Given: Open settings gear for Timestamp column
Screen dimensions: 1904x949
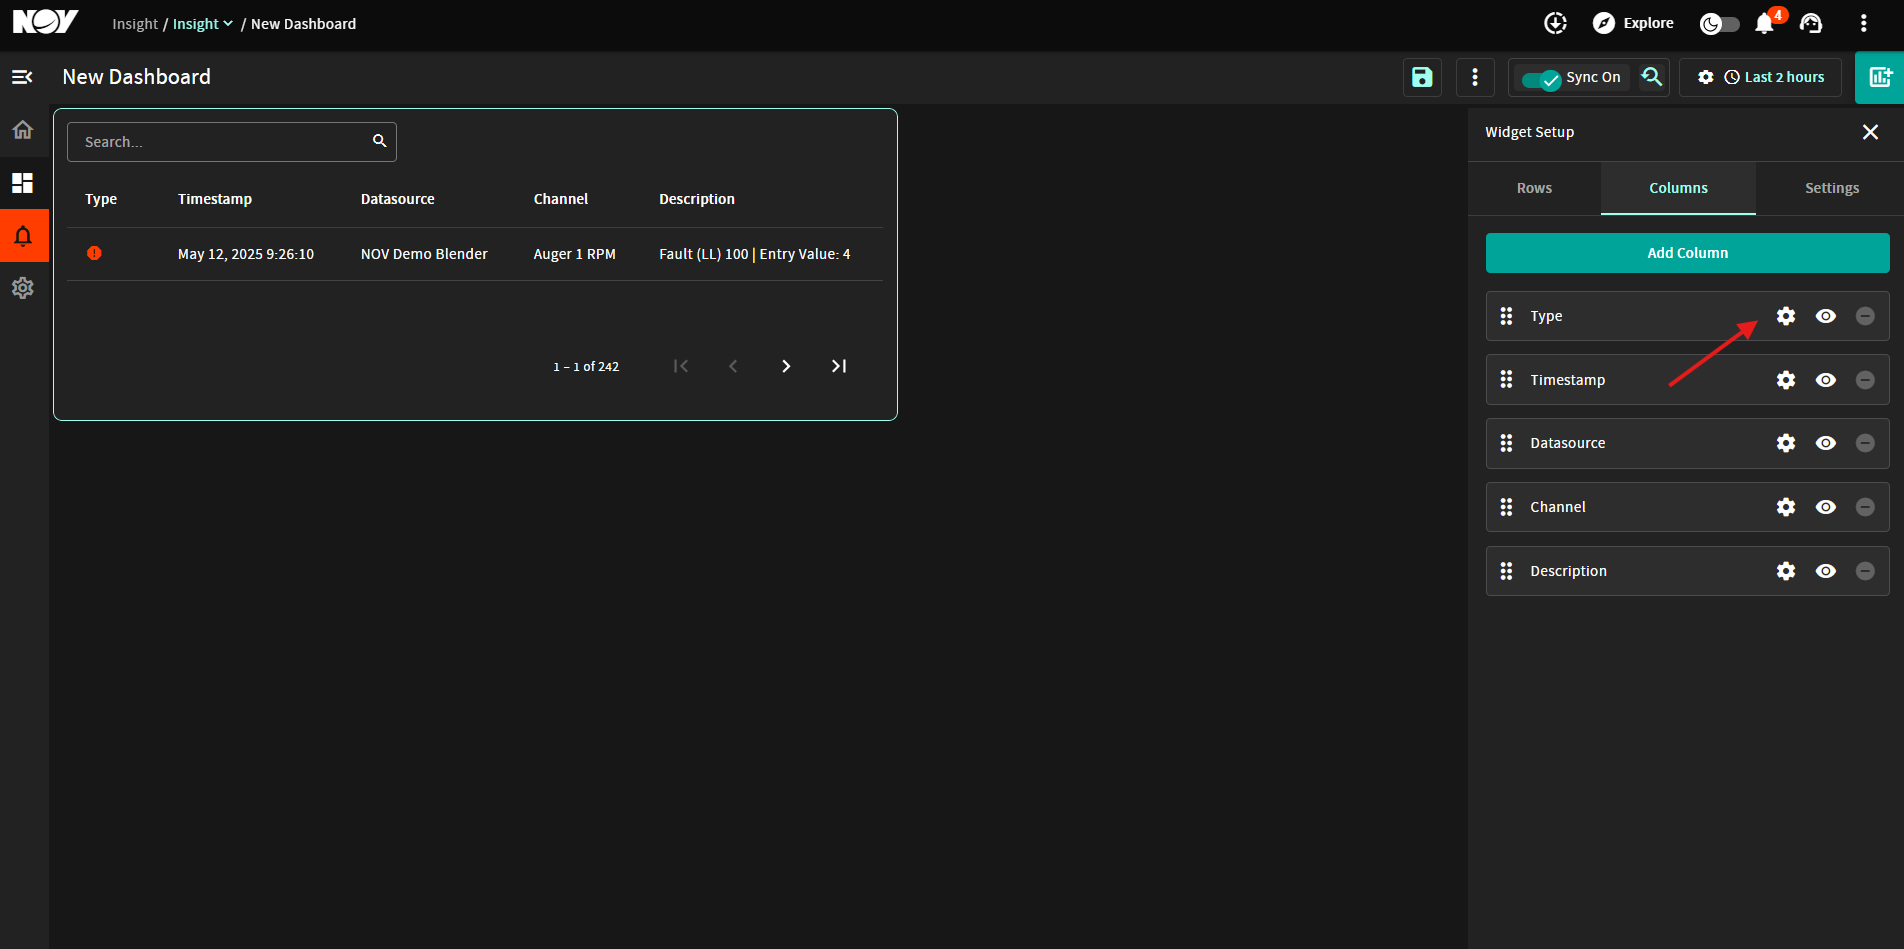Looking at the screenshot, I should (1786, 380).
